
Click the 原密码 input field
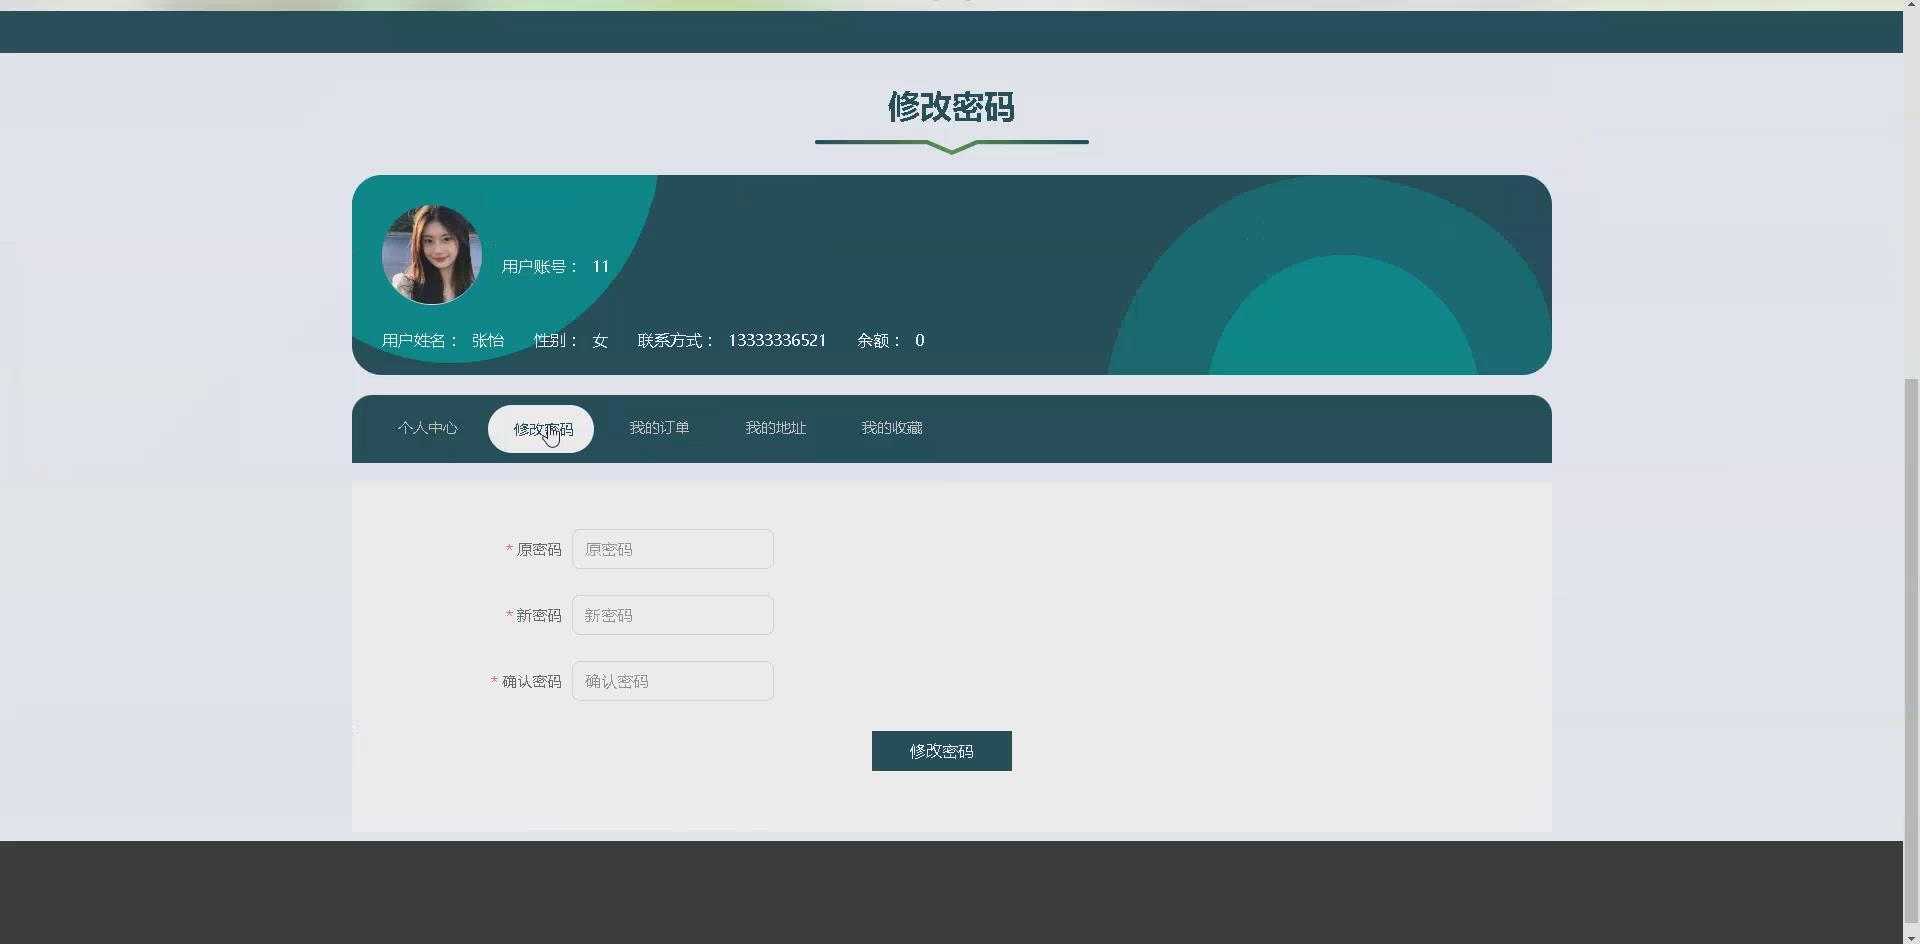[x=672, y=548]
